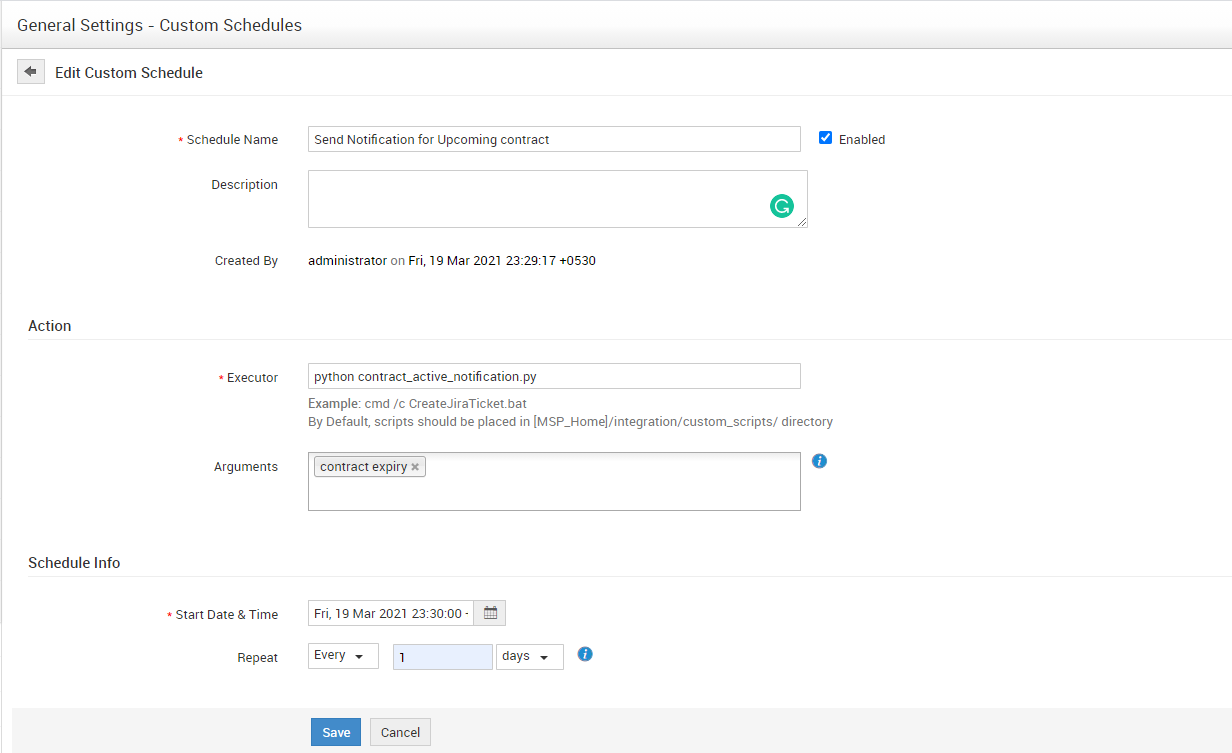The image size is (1232, 753).
Task: Click the green Grammarly icon in Description
Action: pos(781,206)
